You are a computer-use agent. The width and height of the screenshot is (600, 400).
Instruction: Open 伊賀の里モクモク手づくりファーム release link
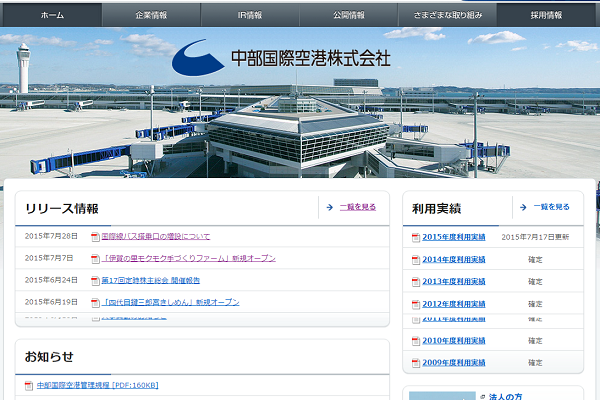pyautogui.click(x=189, y=258)
